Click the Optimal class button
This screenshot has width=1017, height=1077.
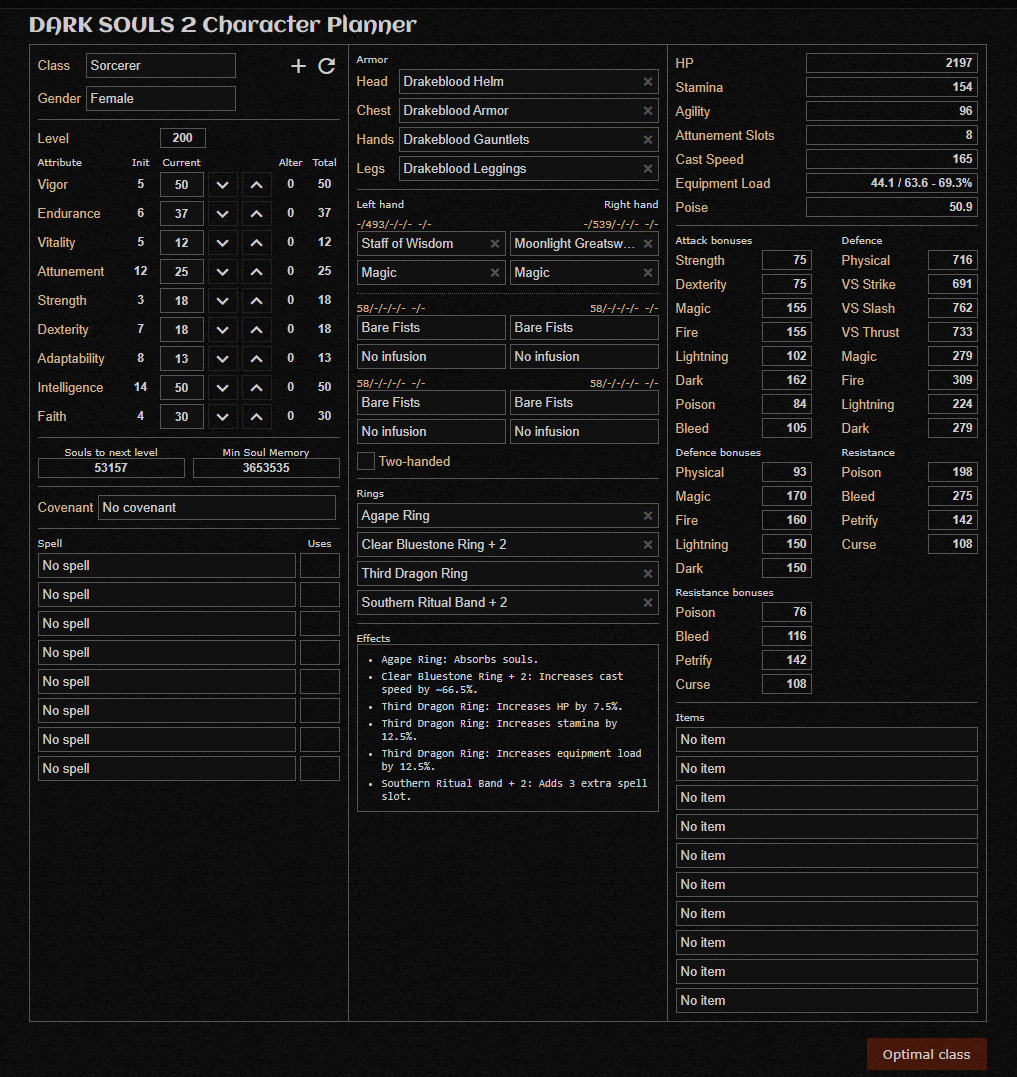point(926,1054)
